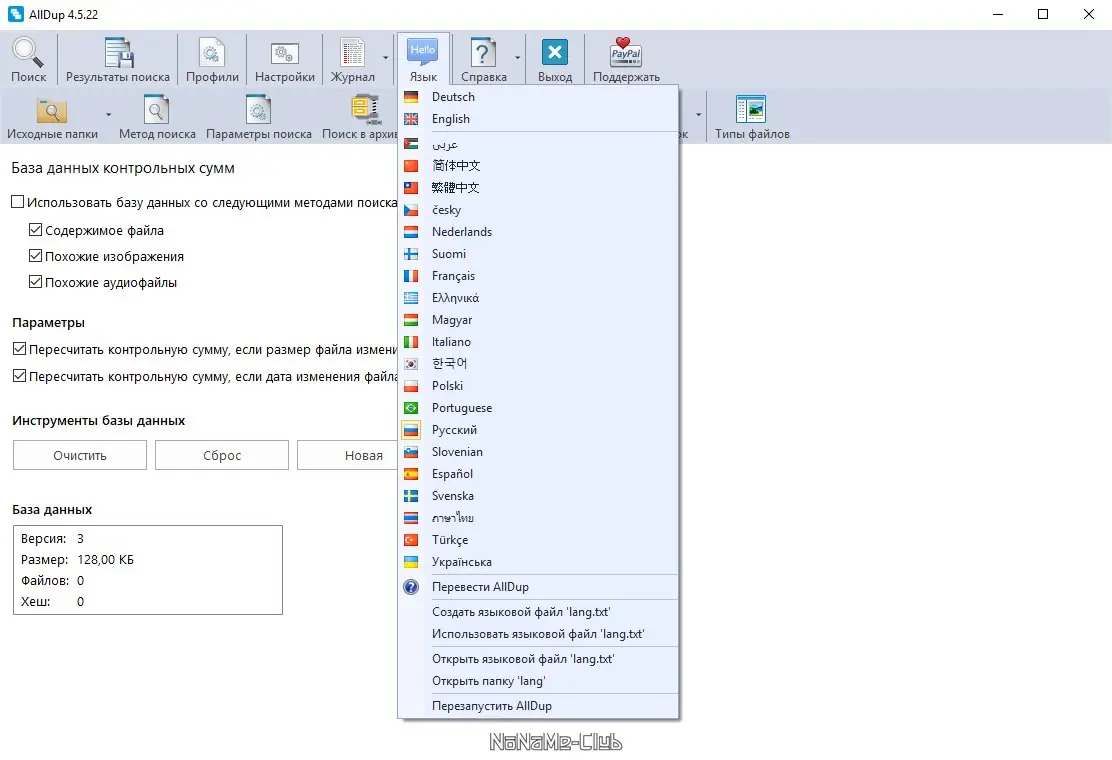This screenshot has width=1112, height=760.
Task: Click the French flag icon next to Français
Action: tap(411, 276)
